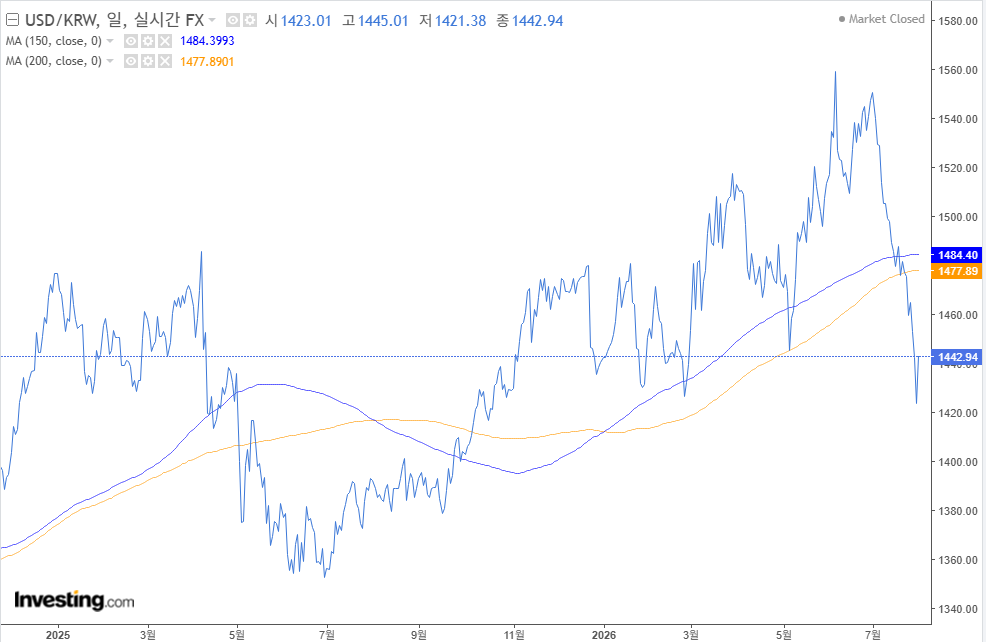Toggle visibility of the USD/KRW main series

click(233, 21)
